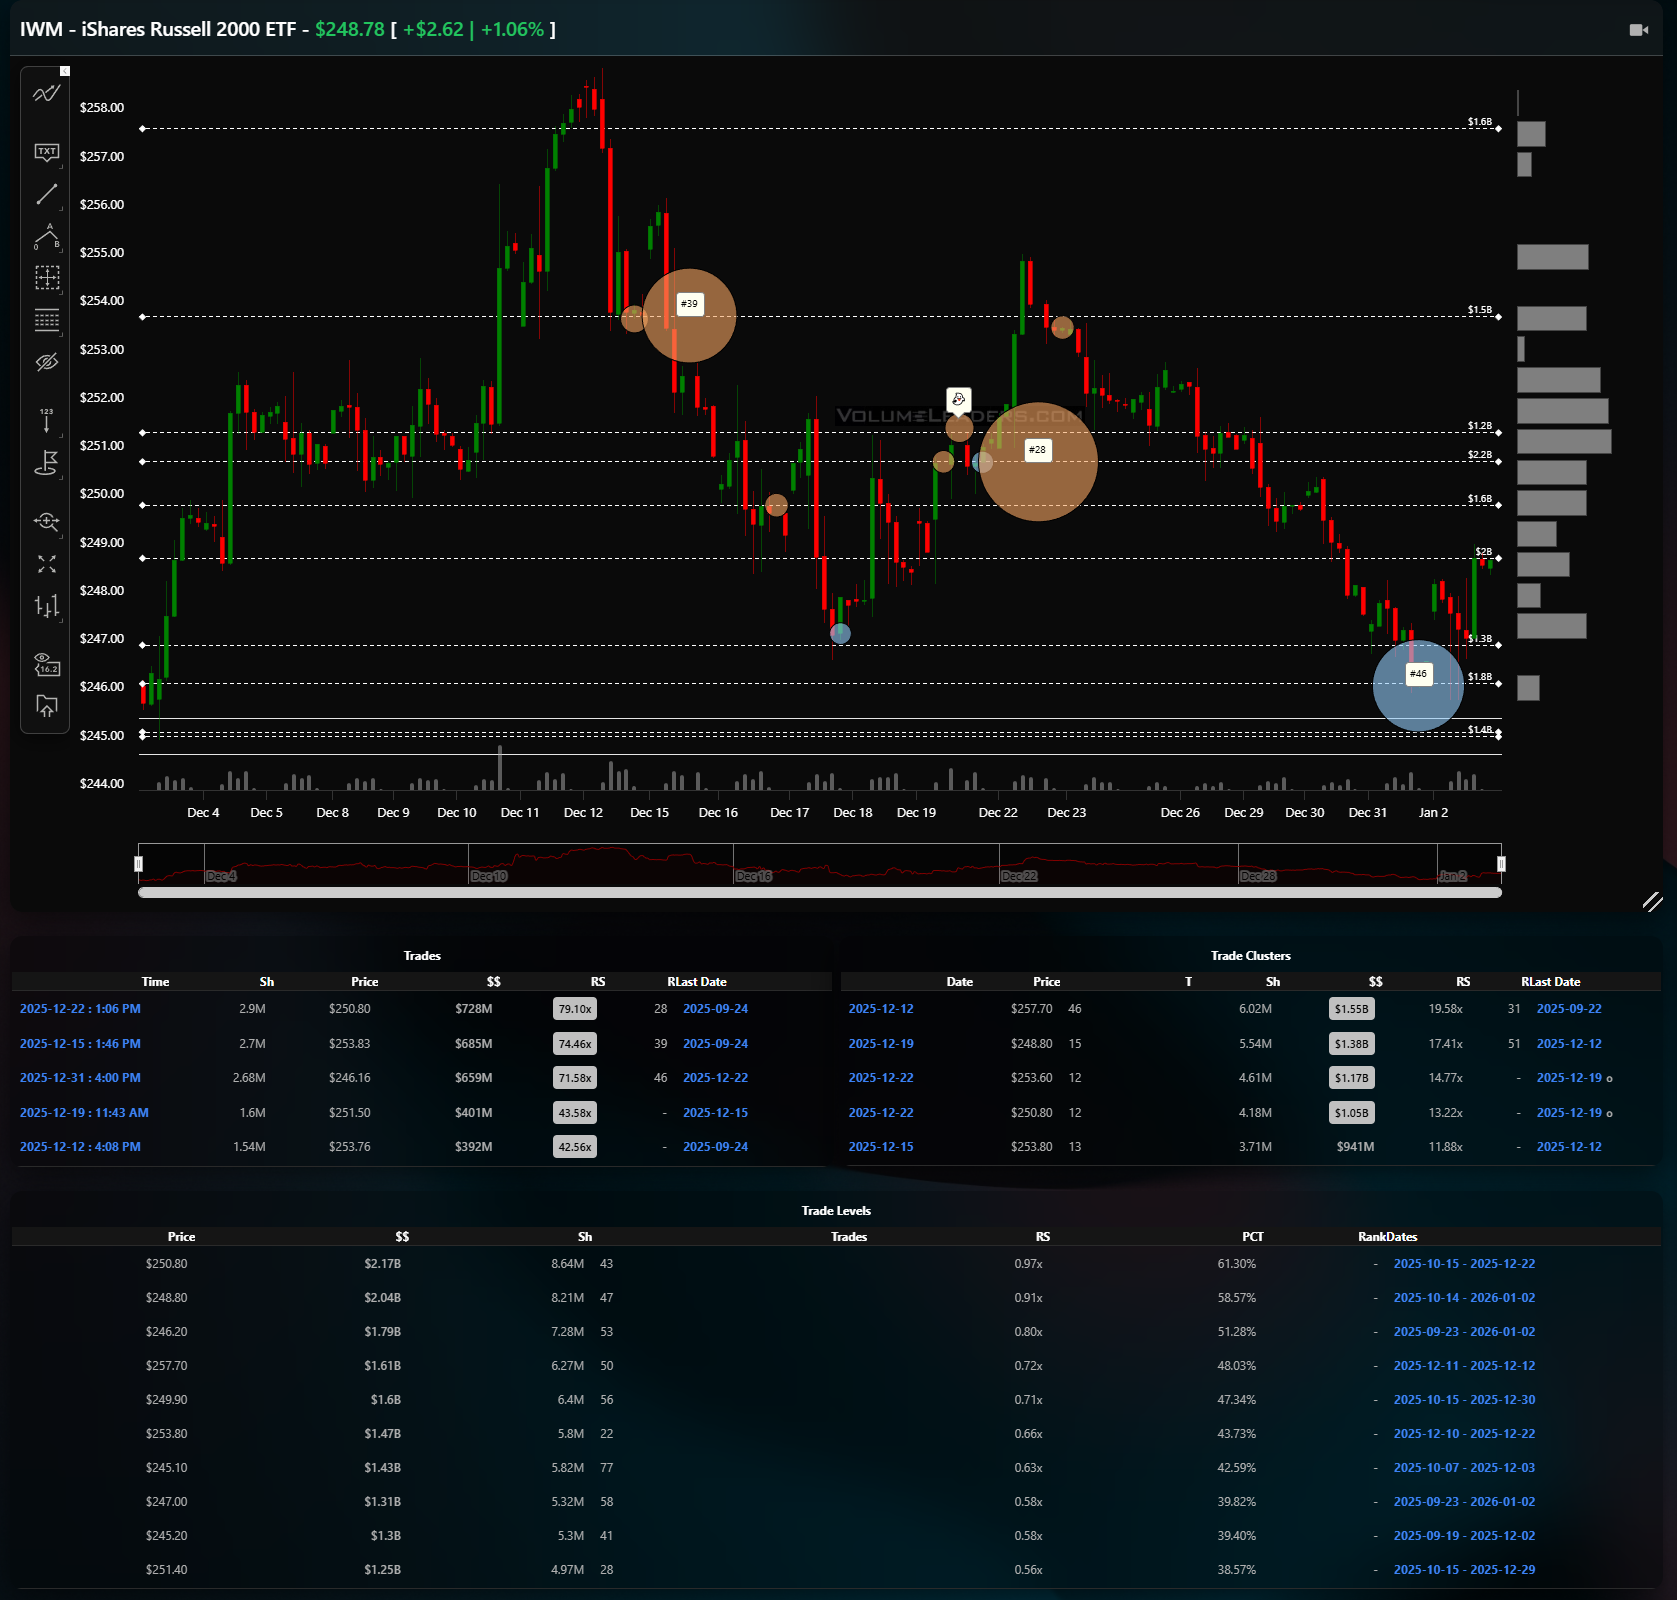Toggle the price label visibility icon

pos(47,664)
